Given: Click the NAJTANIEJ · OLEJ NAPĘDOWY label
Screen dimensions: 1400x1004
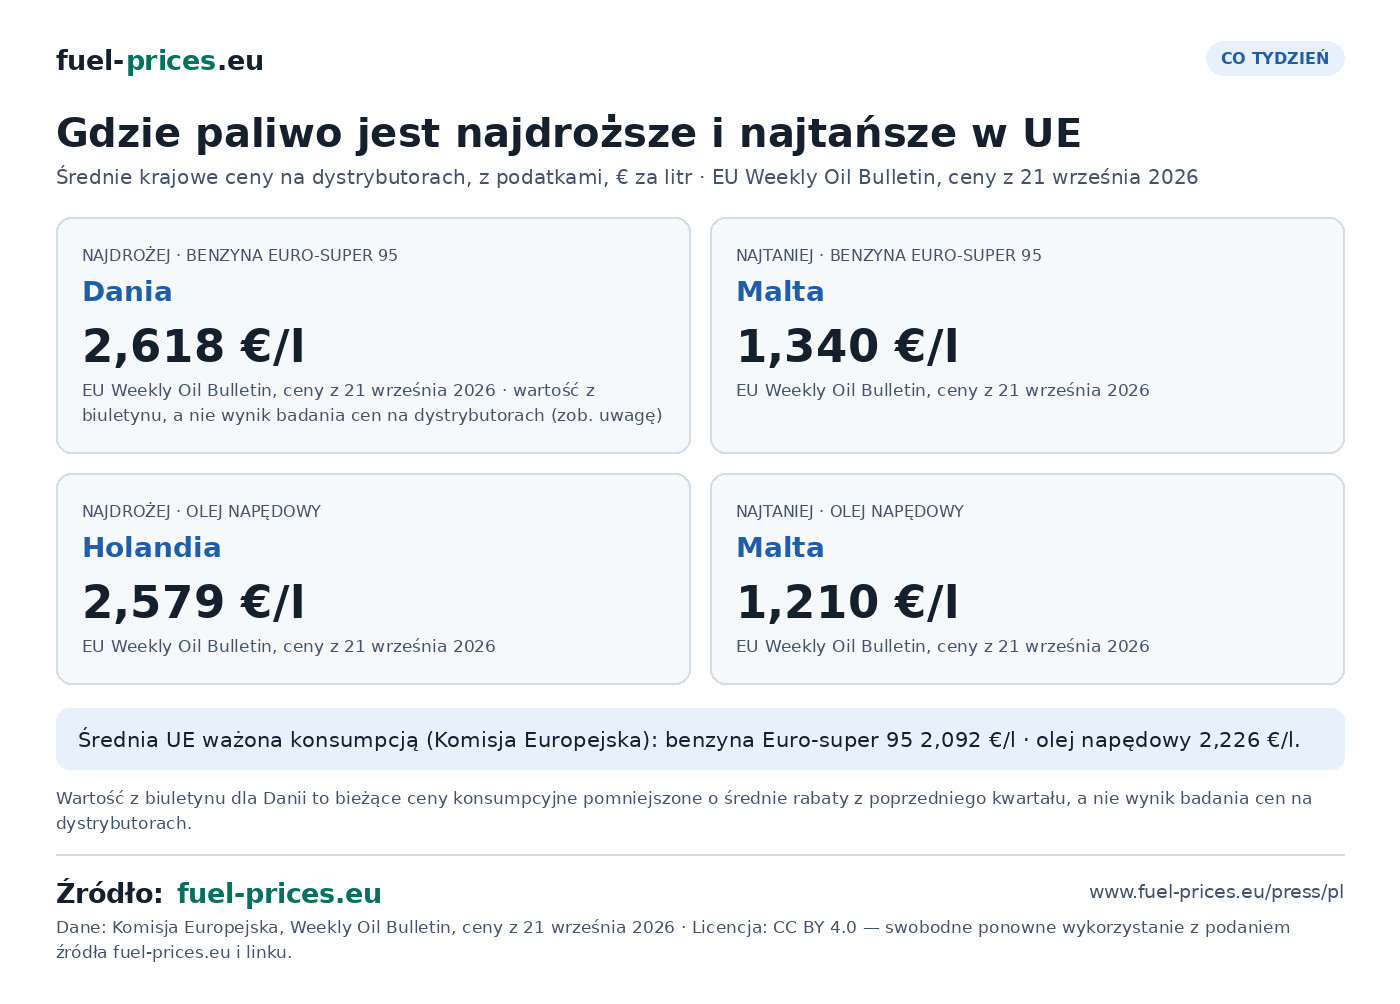Looking at the screenshot, I should 850,511.
